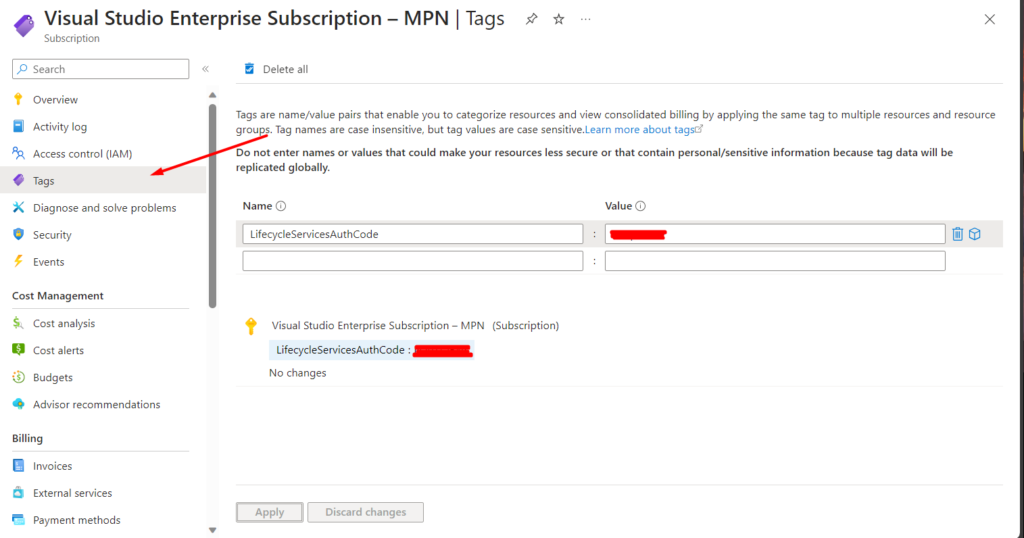Open Access control (IAM)

(82, 154)
